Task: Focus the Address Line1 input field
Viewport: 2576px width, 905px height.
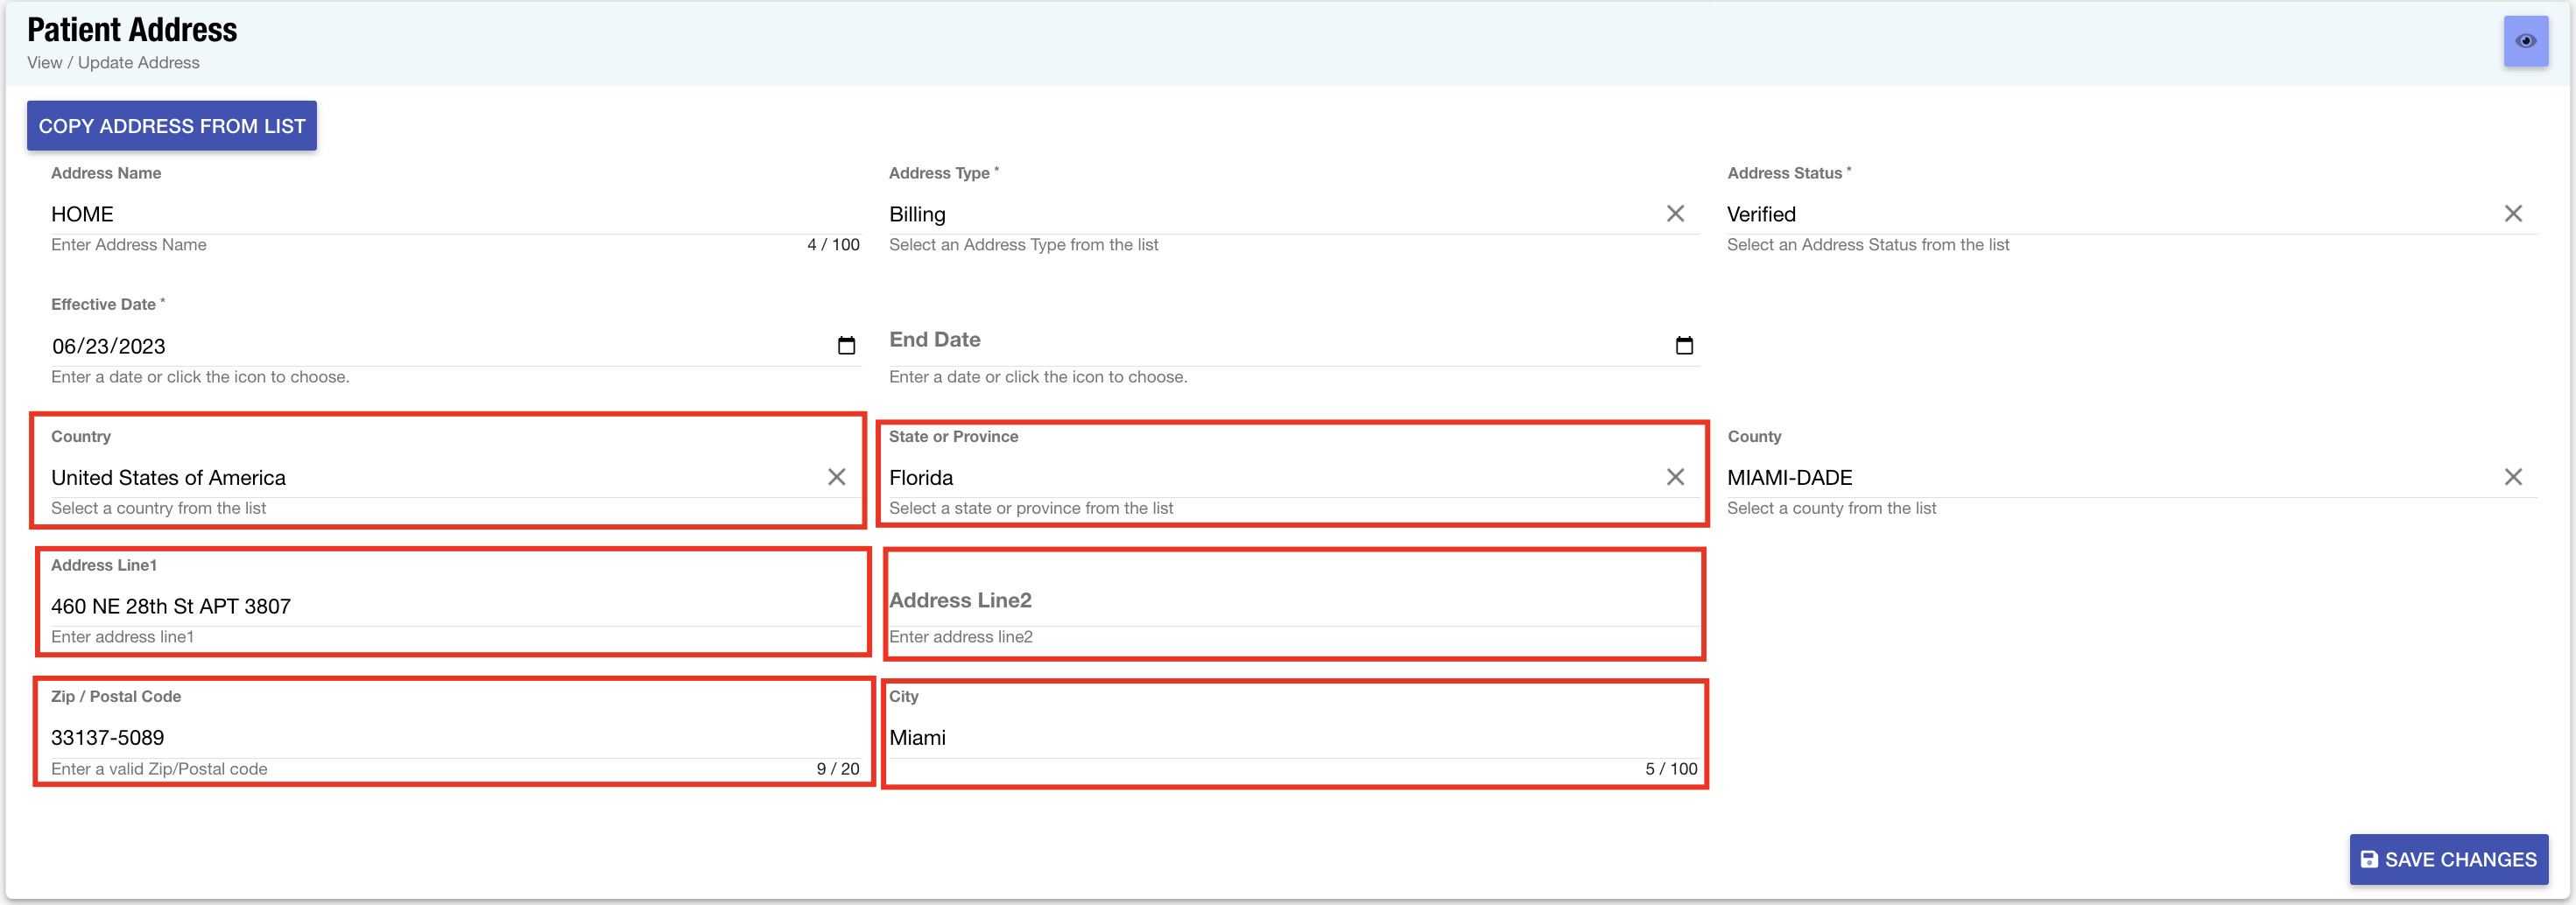Action: click(x=450, y=607)
